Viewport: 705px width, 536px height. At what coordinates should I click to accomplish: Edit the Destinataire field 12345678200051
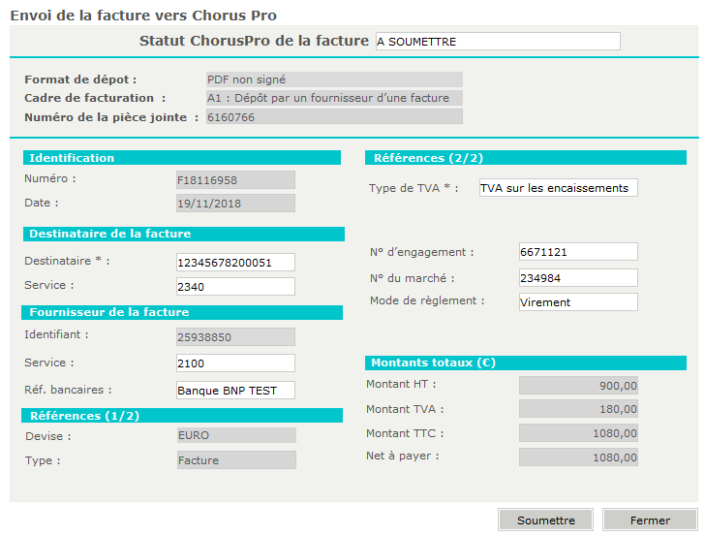click(x=235, y=262)
